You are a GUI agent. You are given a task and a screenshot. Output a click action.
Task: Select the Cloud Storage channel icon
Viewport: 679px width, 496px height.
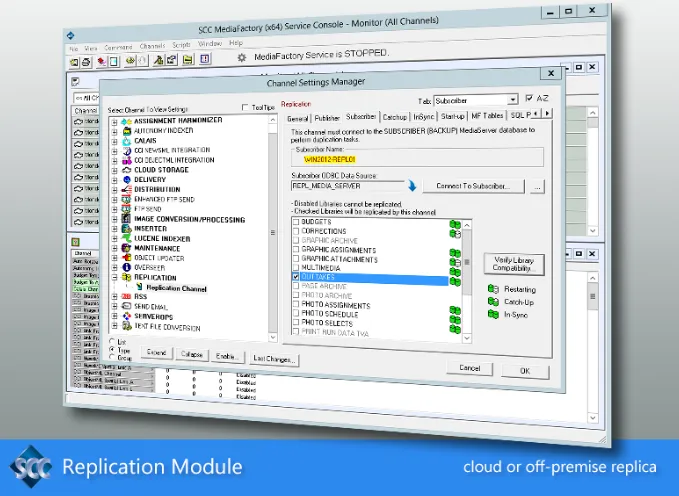click(126, 170)
